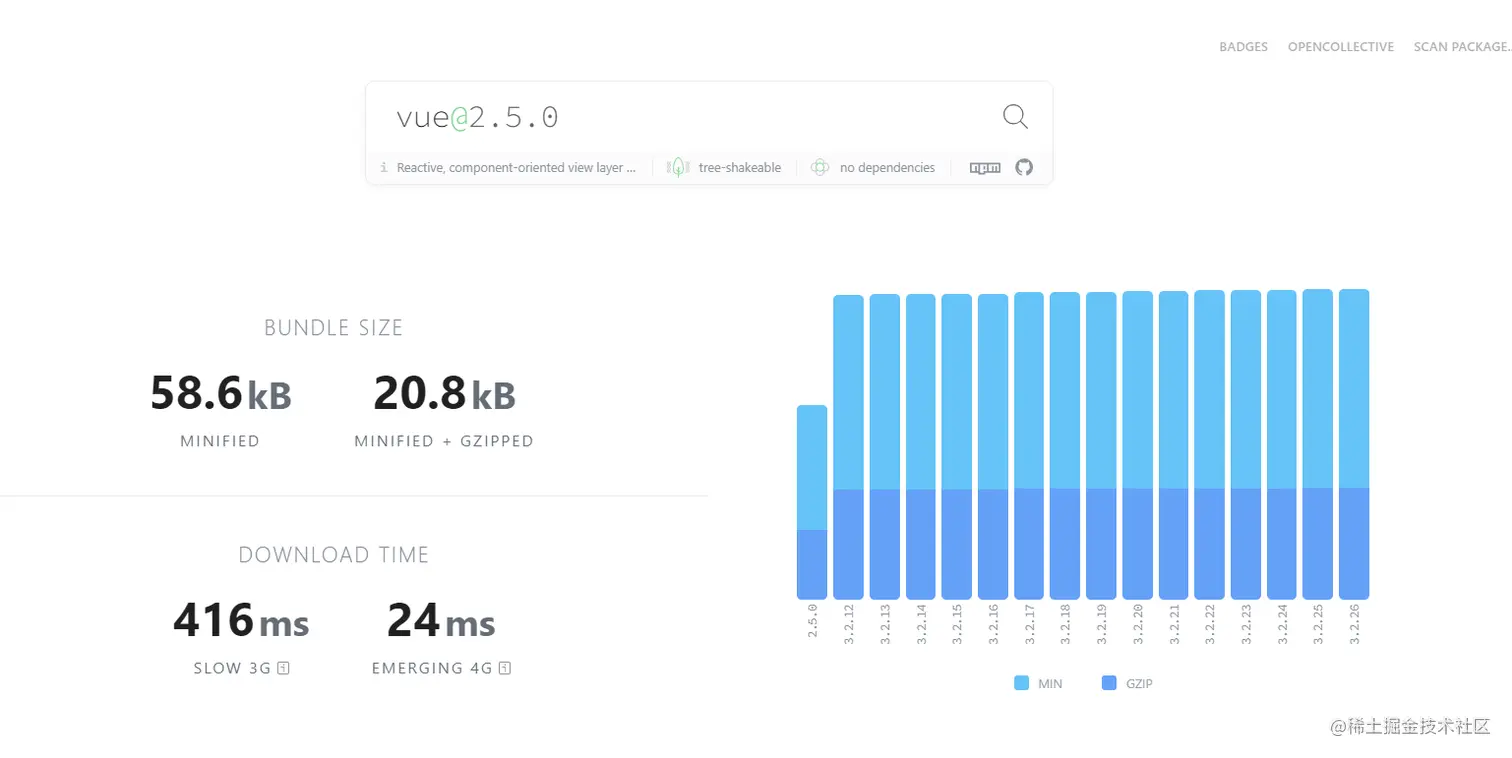This screenshot has height=758, width=1512.
Task: Click the package description text
Action: (x=516, y=168)
